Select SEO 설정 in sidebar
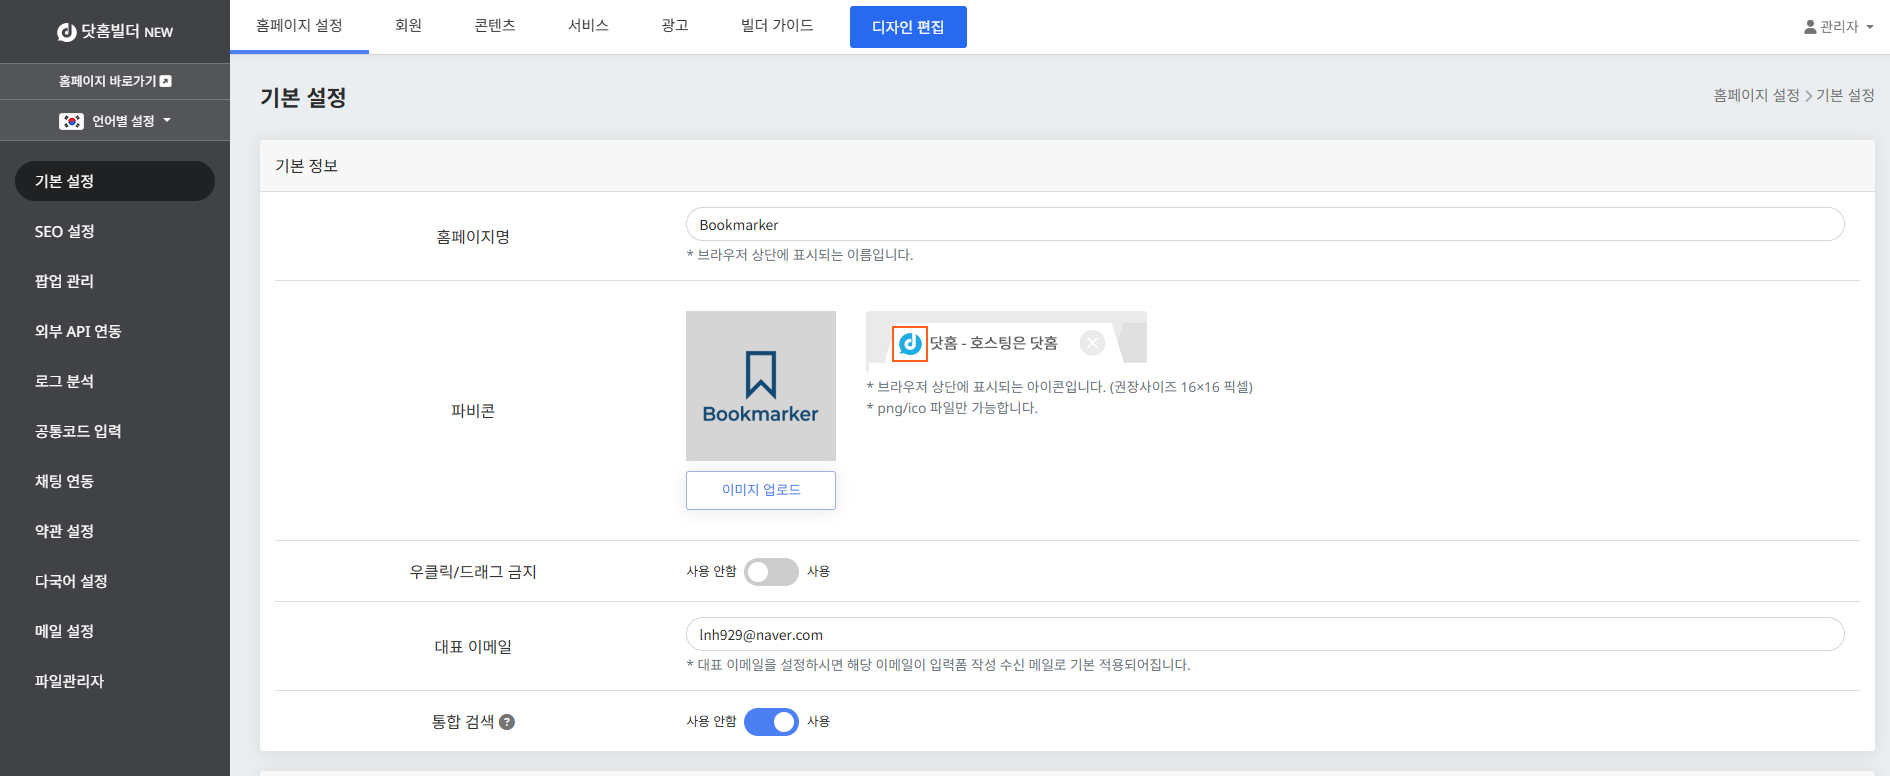The image size is (1890, 776). (65, 231)
